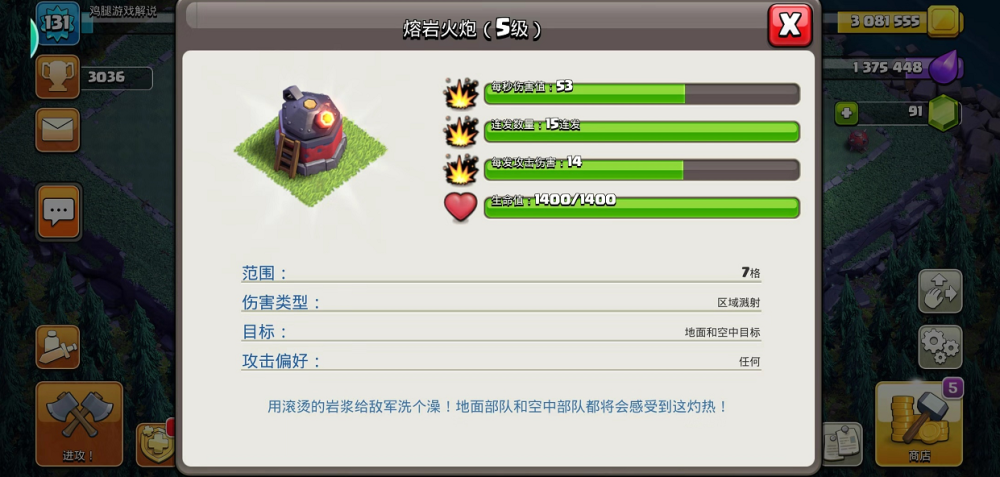Open the army troops overview icon

[57, 347]
